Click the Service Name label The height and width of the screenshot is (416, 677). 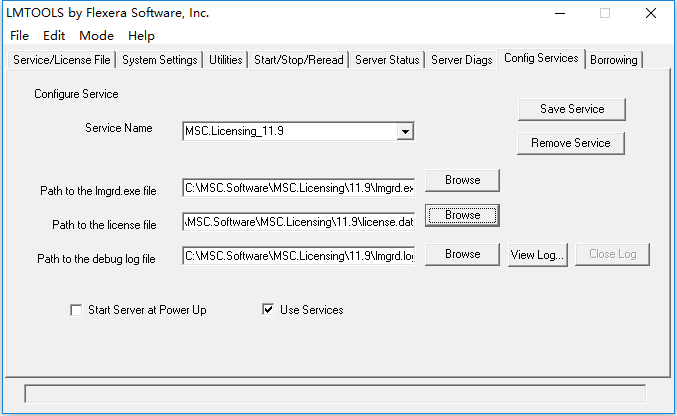click(x=119, y=128)
